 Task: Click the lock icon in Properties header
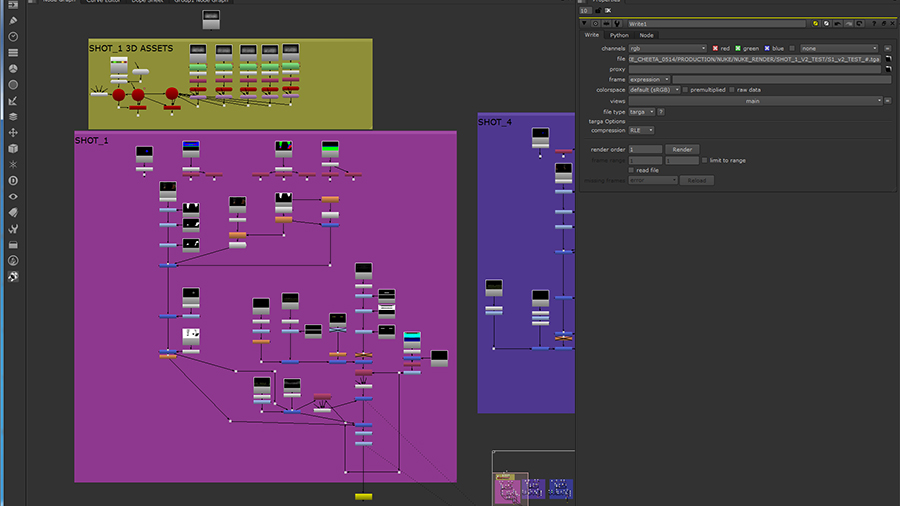pyautogui.click(x=598, y=10)
